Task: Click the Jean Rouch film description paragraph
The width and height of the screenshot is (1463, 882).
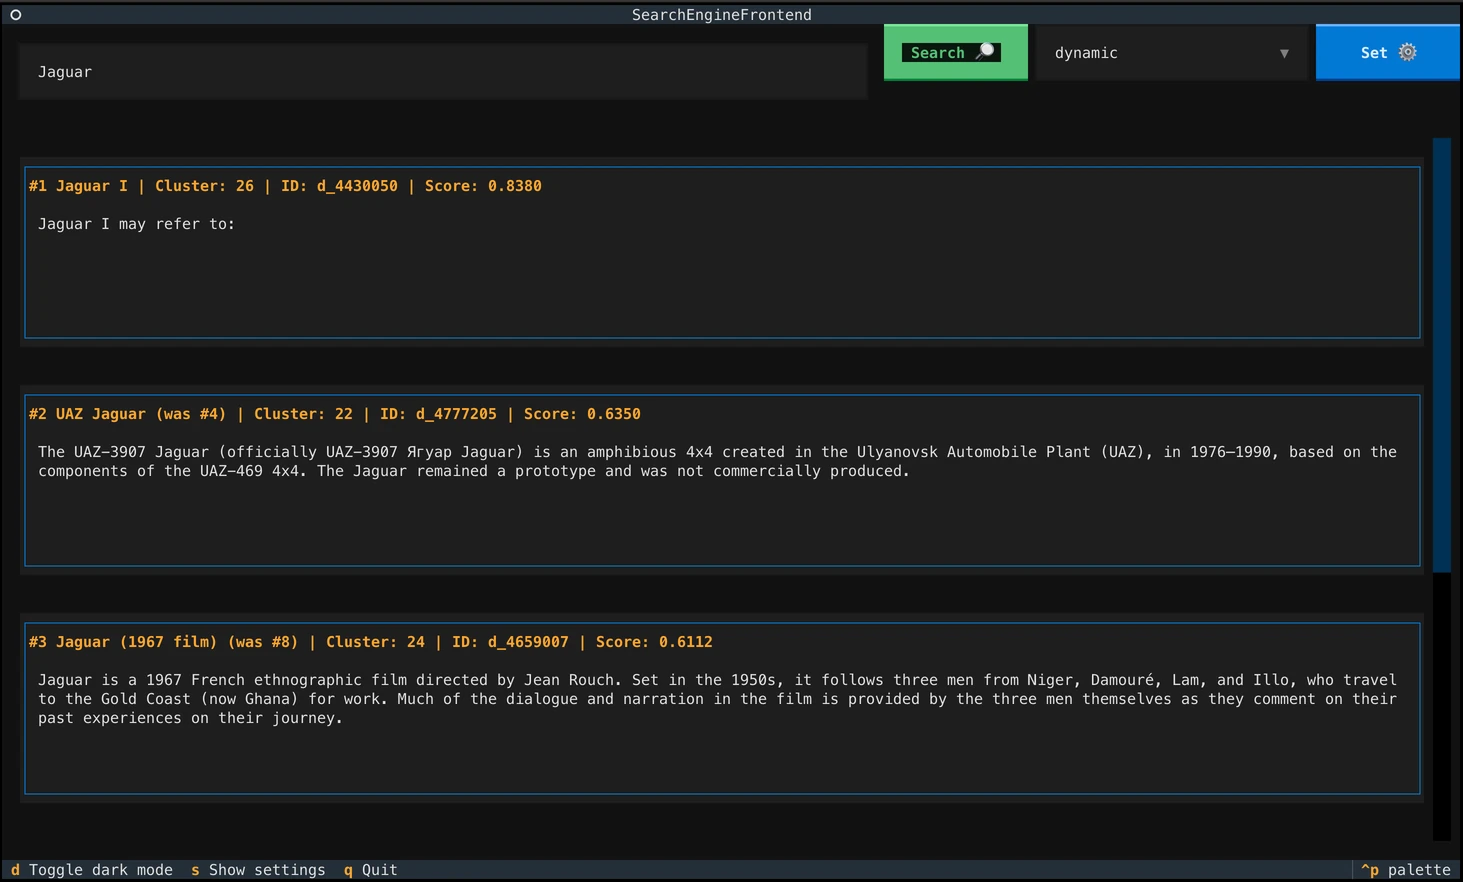Action: (717, 699)
